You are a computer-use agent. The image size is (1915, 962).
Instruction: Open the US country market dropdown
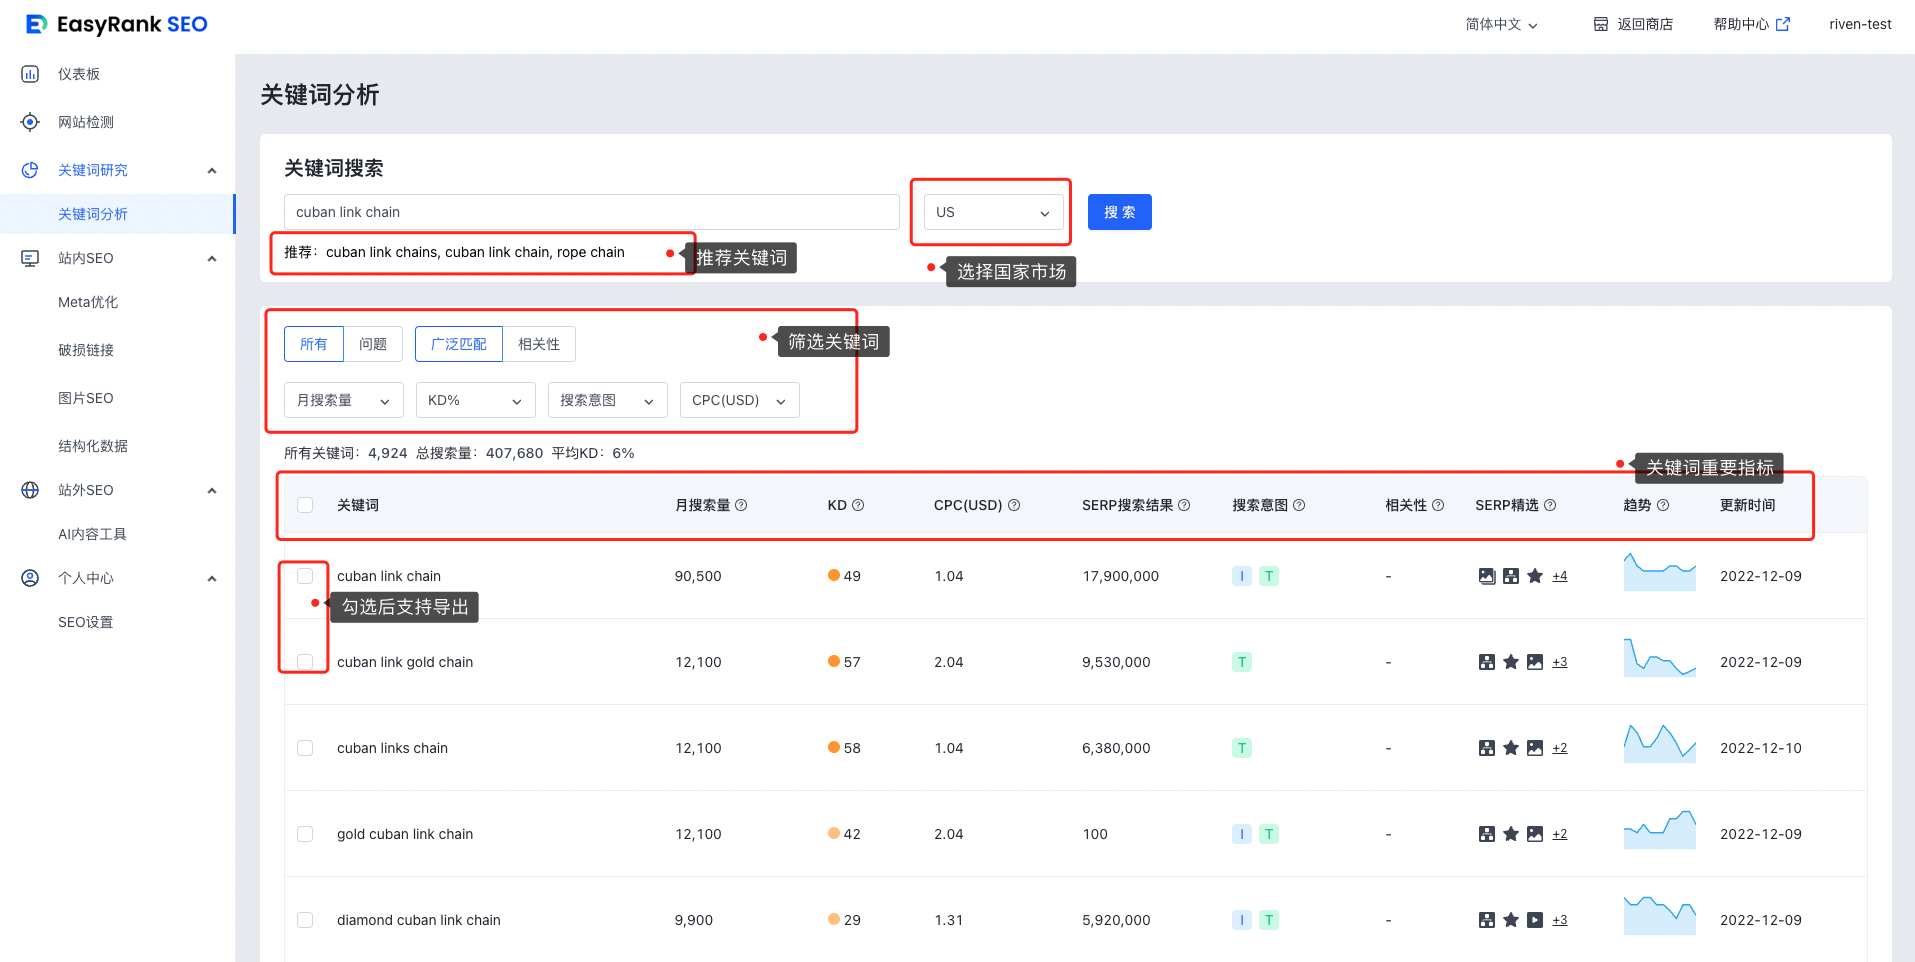993,212
